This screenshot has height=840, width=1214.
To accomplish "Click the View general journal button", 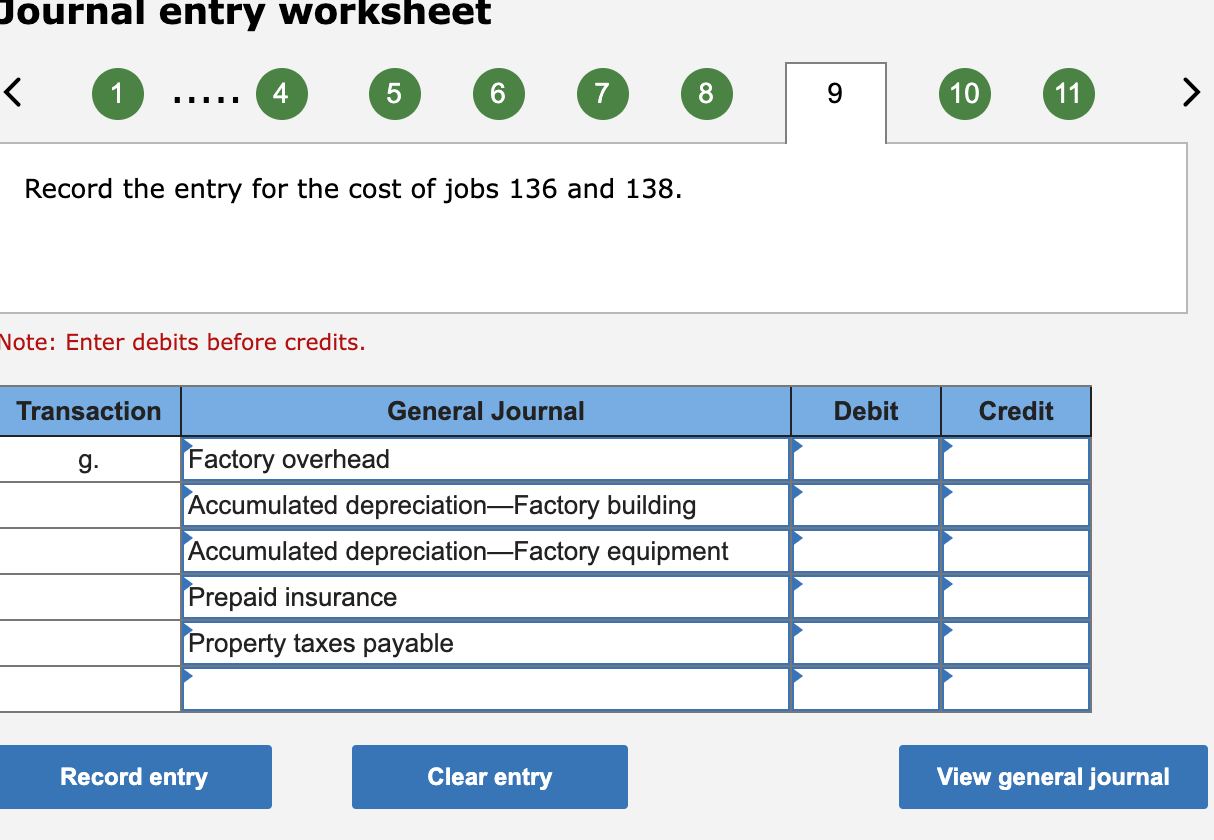I will (x=1051, y=776).
